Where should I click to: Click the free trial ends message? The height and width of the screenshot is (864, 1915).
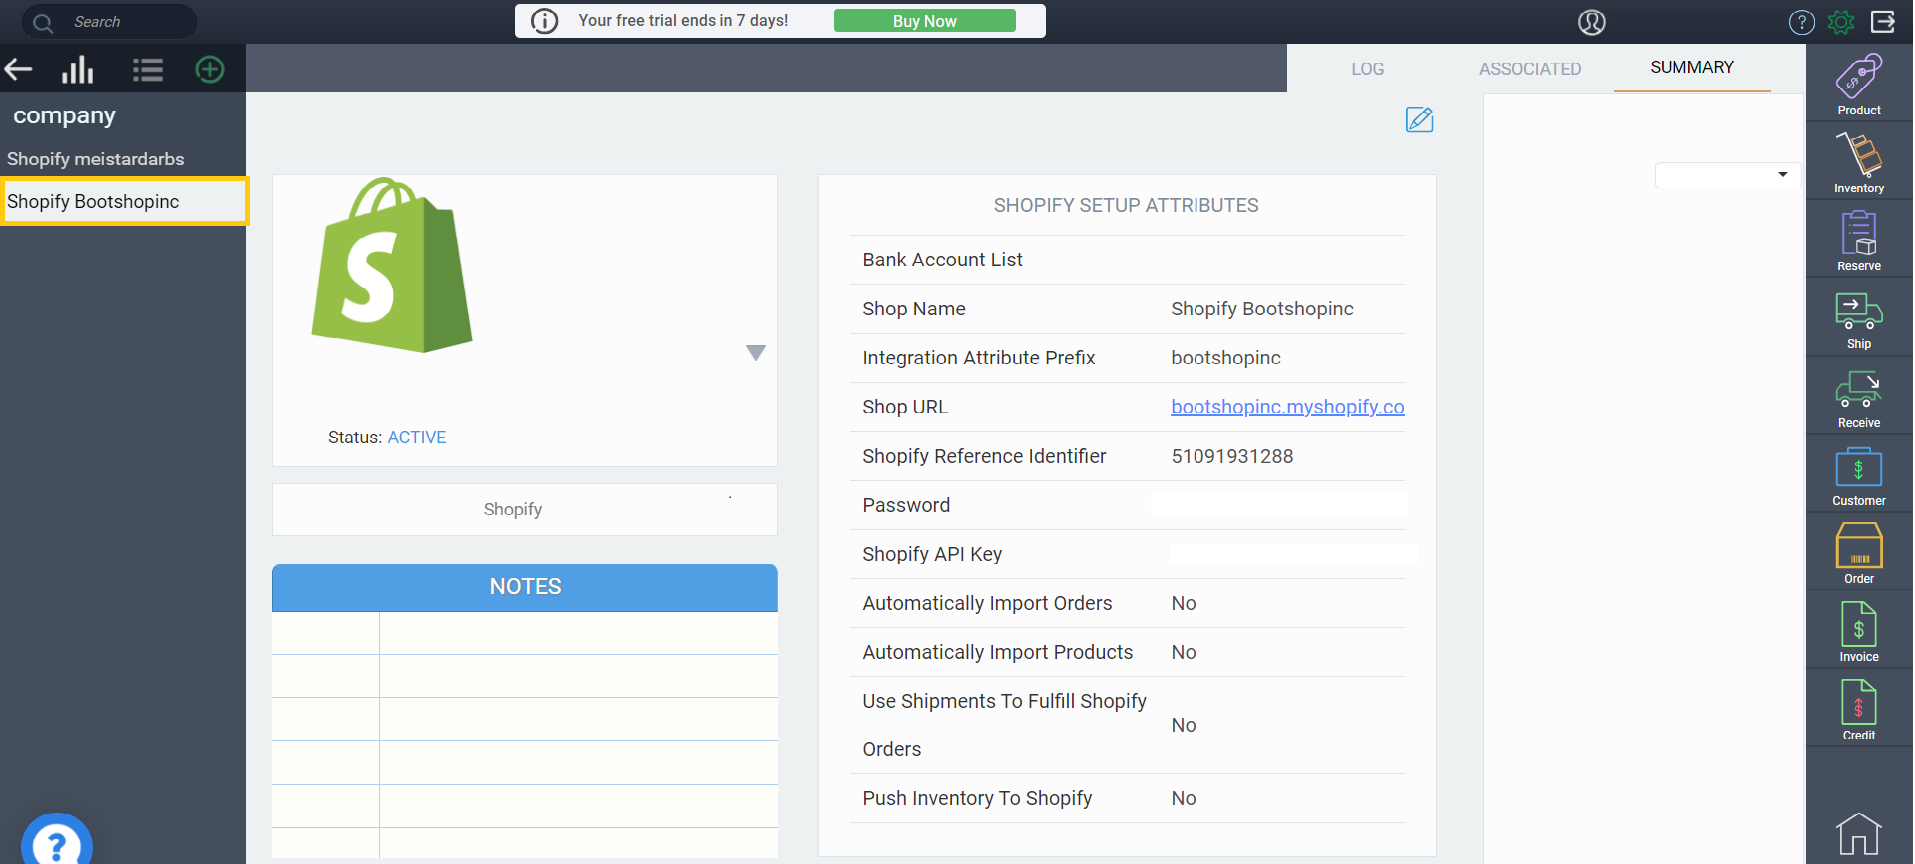click(683, 20)
